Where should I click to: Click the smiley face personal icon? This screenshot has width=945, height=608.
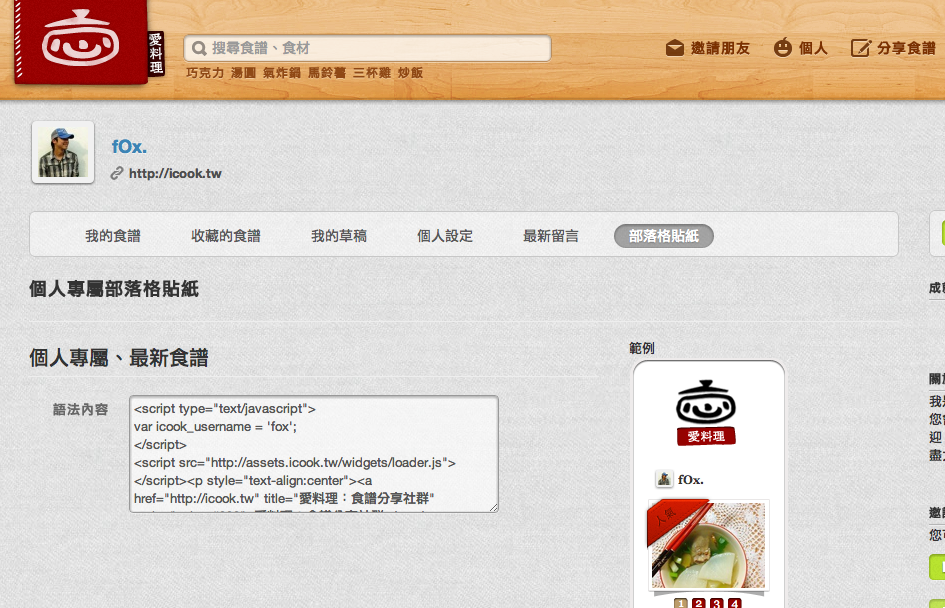click(782, 48)
